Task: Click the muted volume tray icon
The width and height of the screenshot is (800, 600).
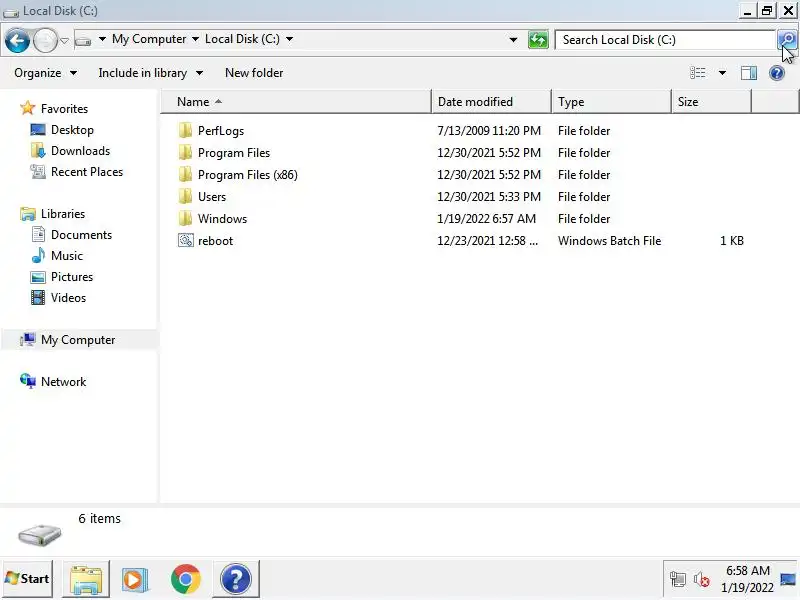Action: 702,579
